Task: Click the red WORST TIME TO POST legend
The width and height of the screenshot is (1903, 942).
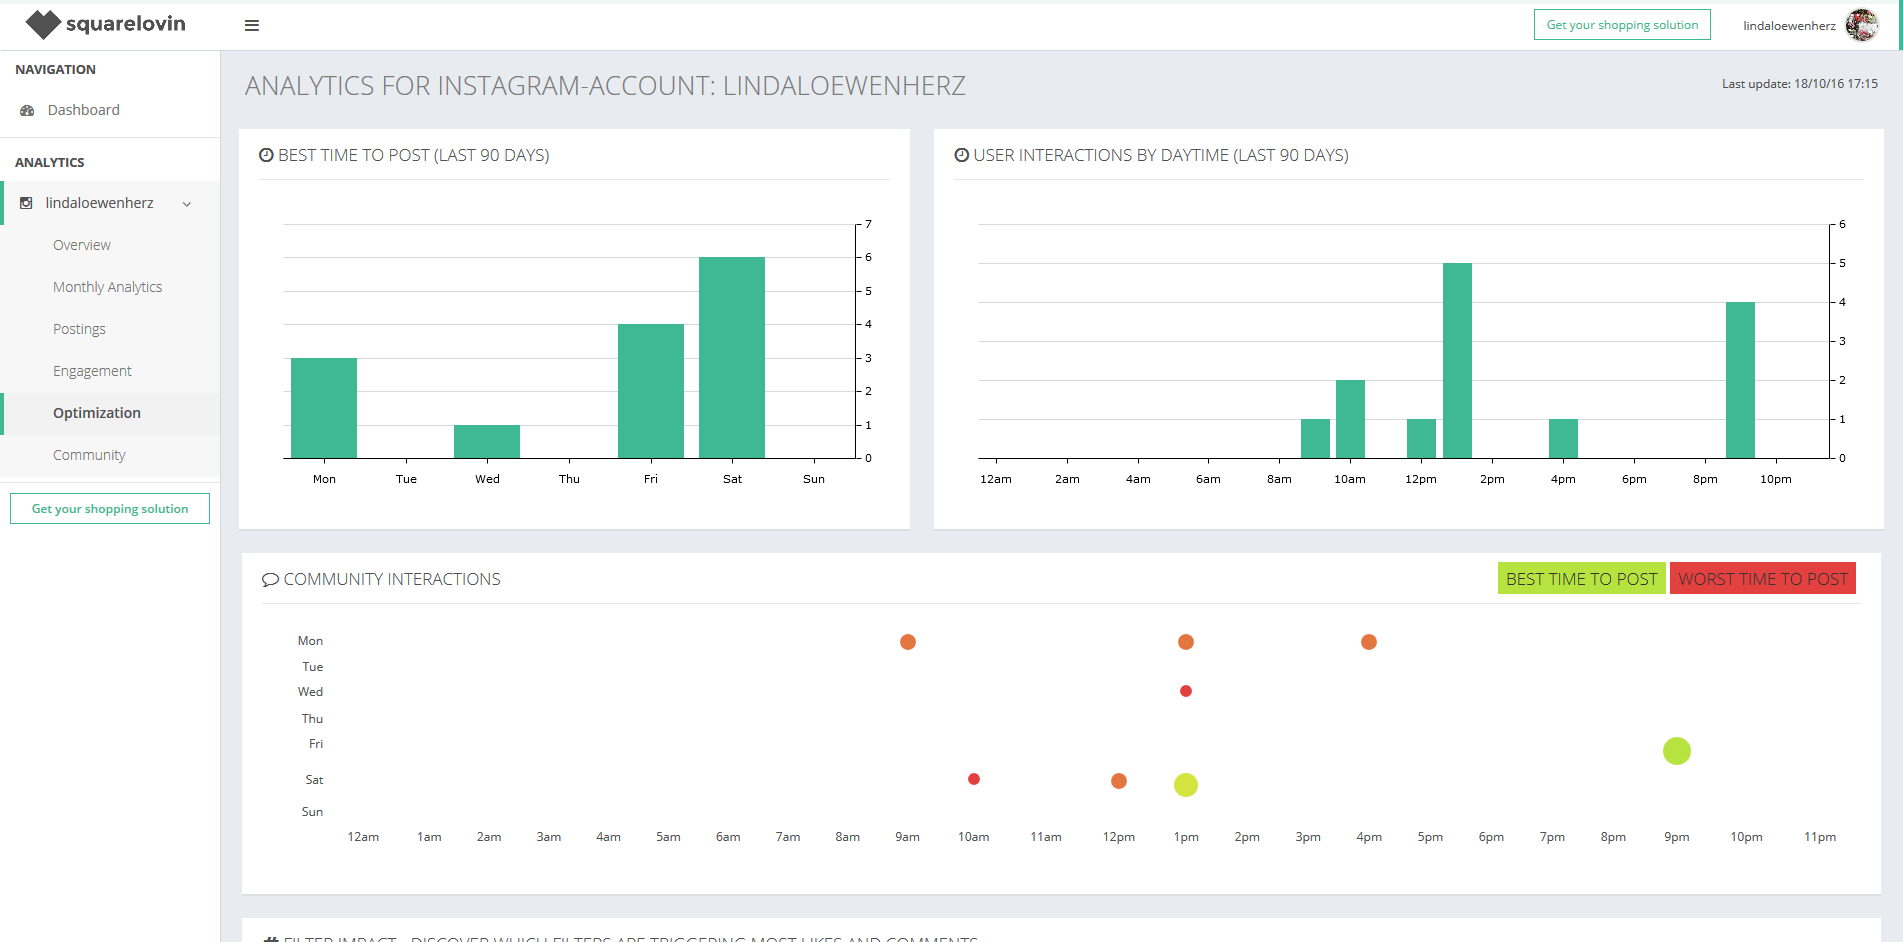Action: point(1763,579)
